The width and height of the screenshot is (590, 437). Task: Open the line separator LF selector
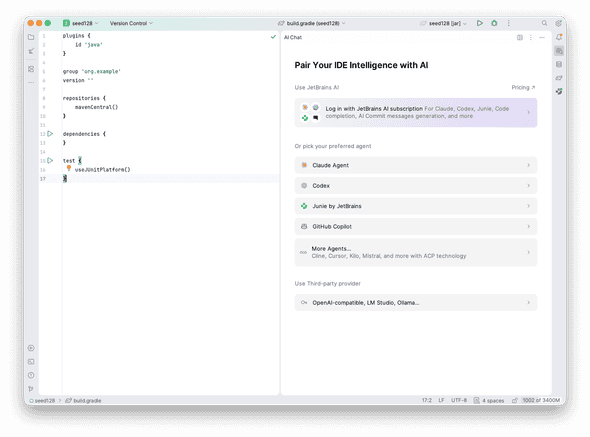(x=441, y=400)
